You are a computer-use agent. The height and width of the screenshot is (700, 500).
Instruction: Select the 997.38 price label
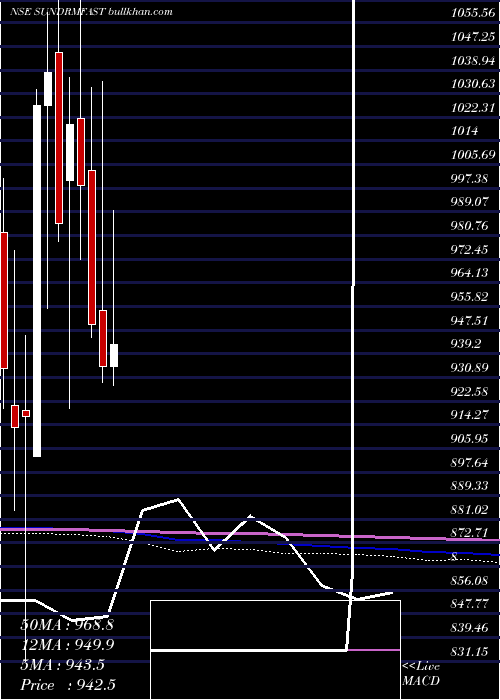coord(469,179)
